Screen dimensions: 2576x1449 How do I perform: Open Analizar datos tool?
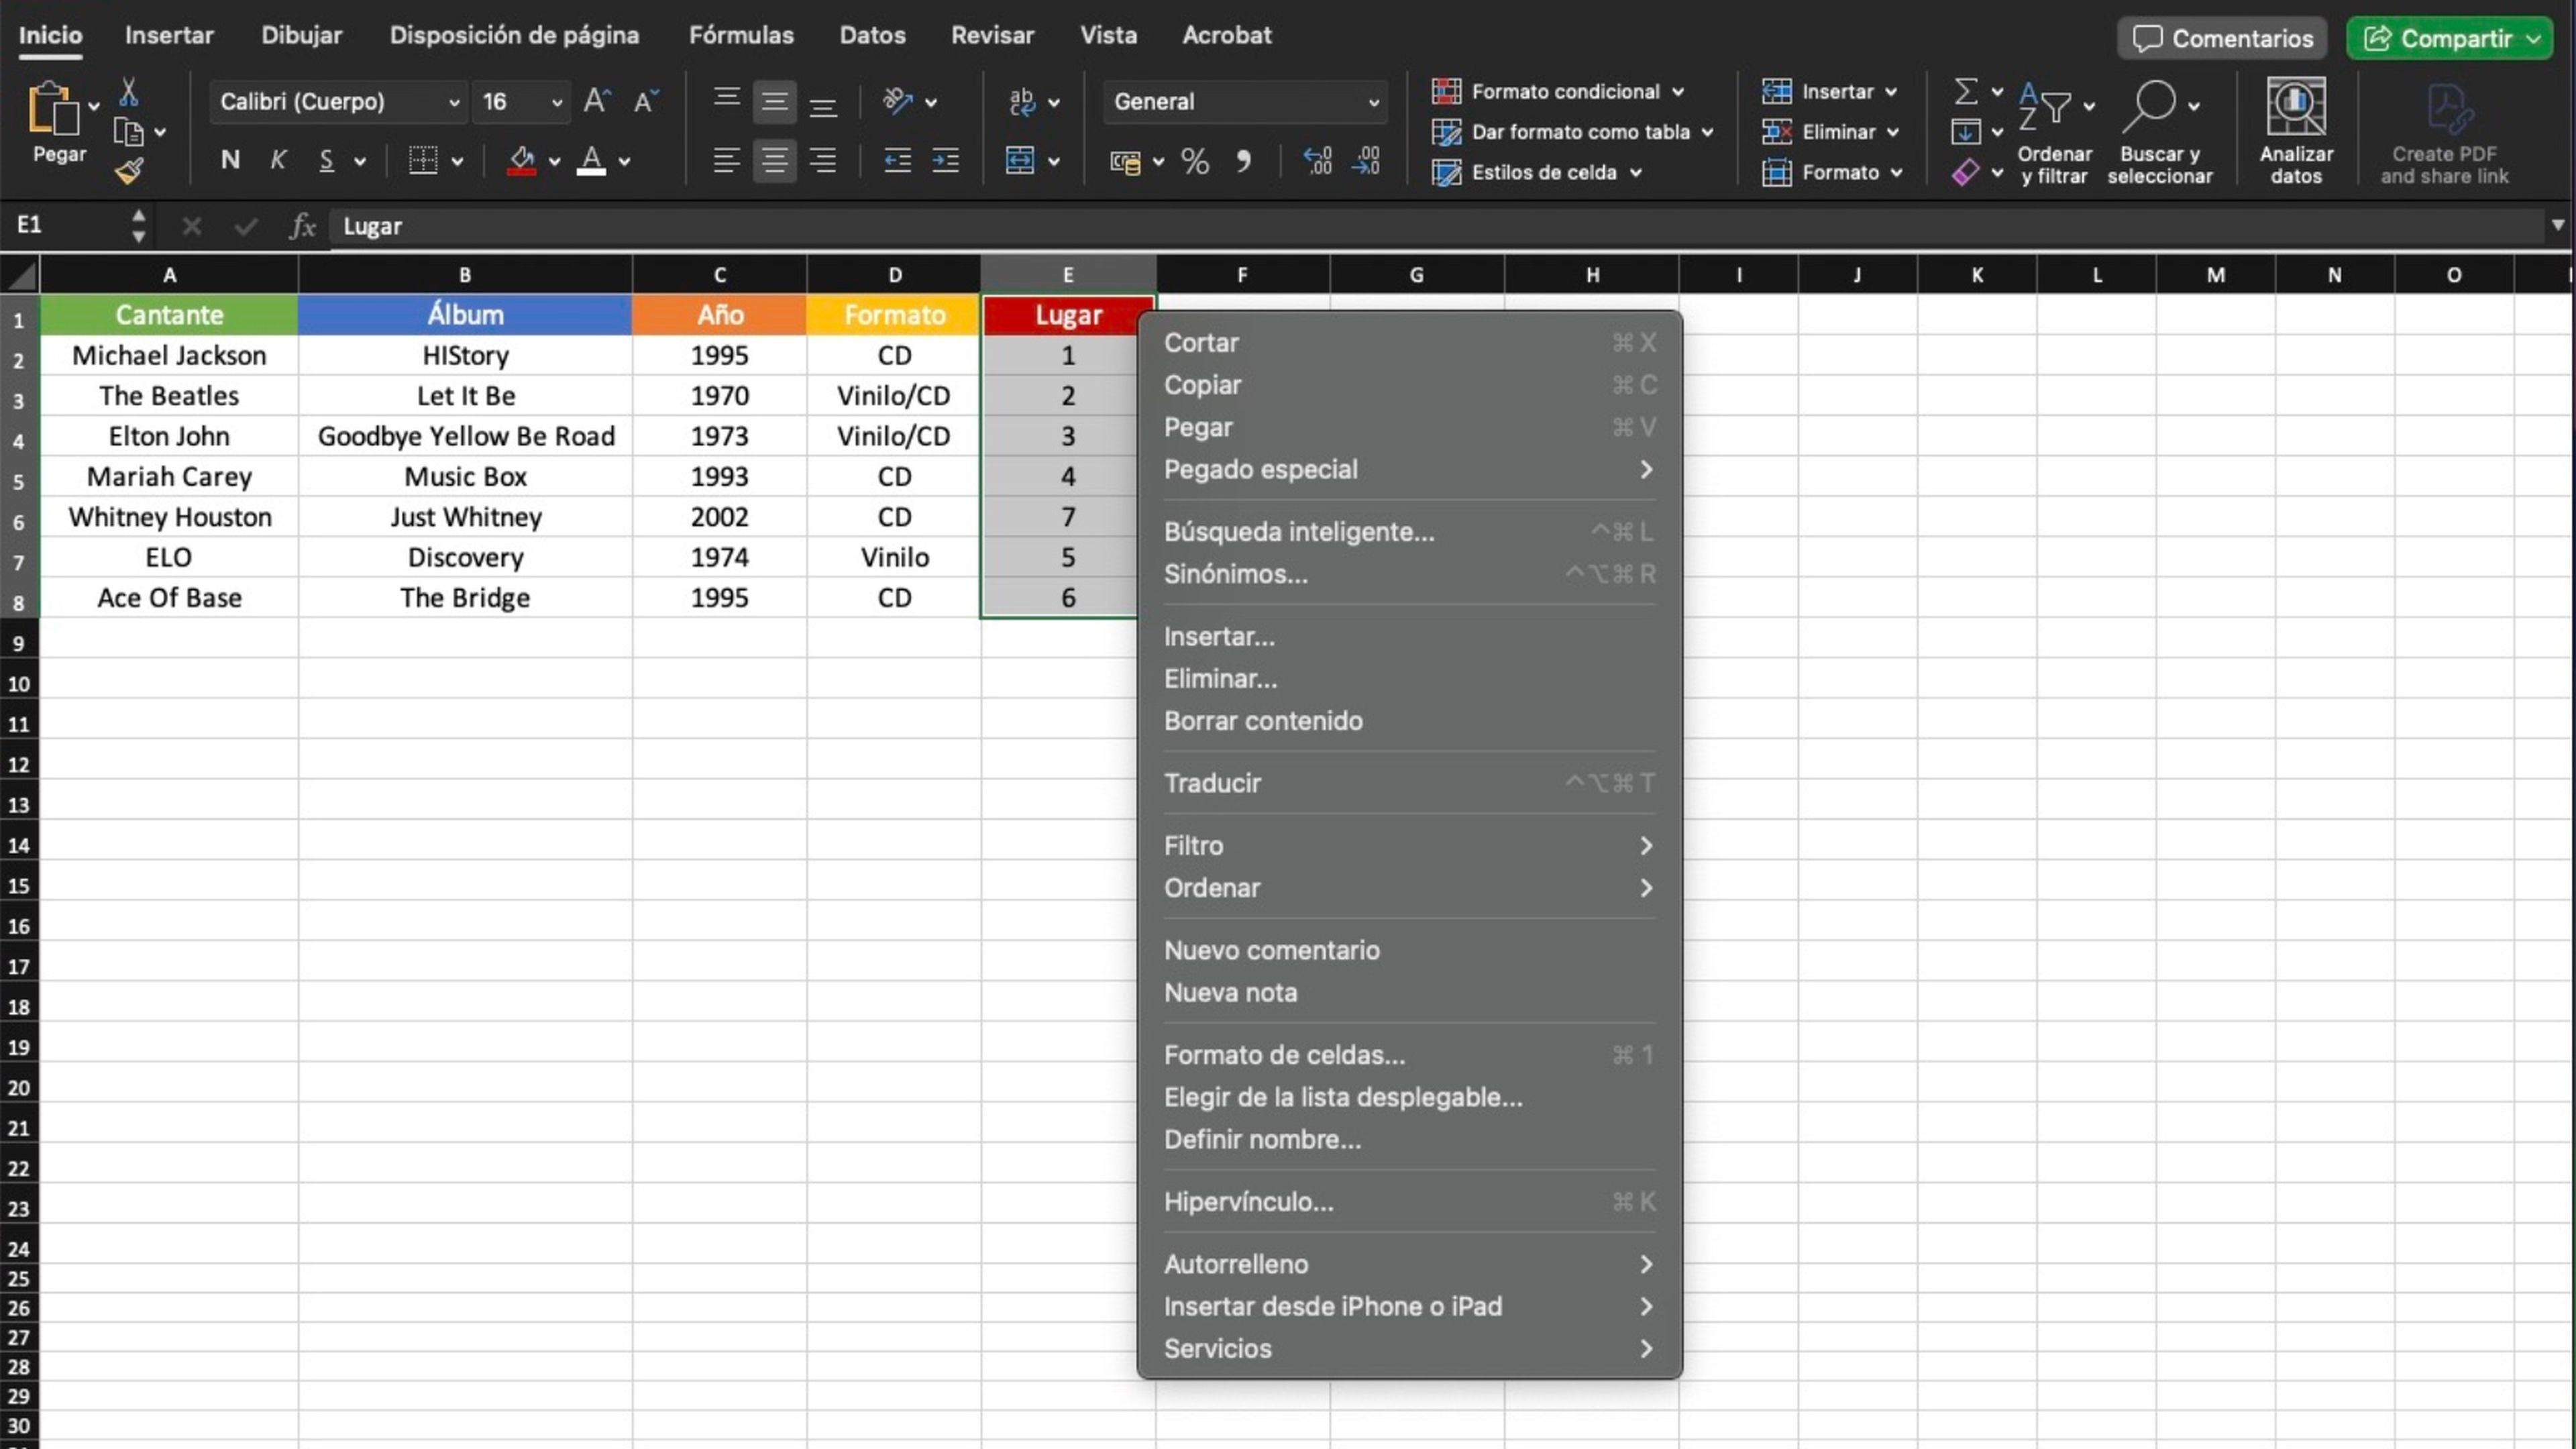click(2296, 131)
